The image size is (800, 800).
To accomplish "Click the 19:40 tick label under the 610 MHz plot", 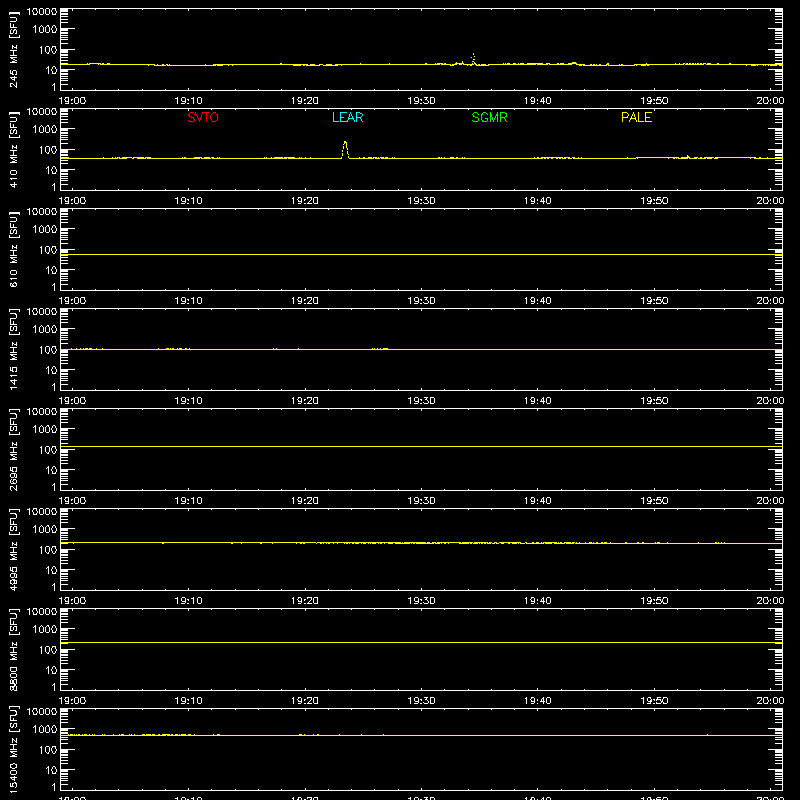I will pyautogui.click(x=537, y=301).
